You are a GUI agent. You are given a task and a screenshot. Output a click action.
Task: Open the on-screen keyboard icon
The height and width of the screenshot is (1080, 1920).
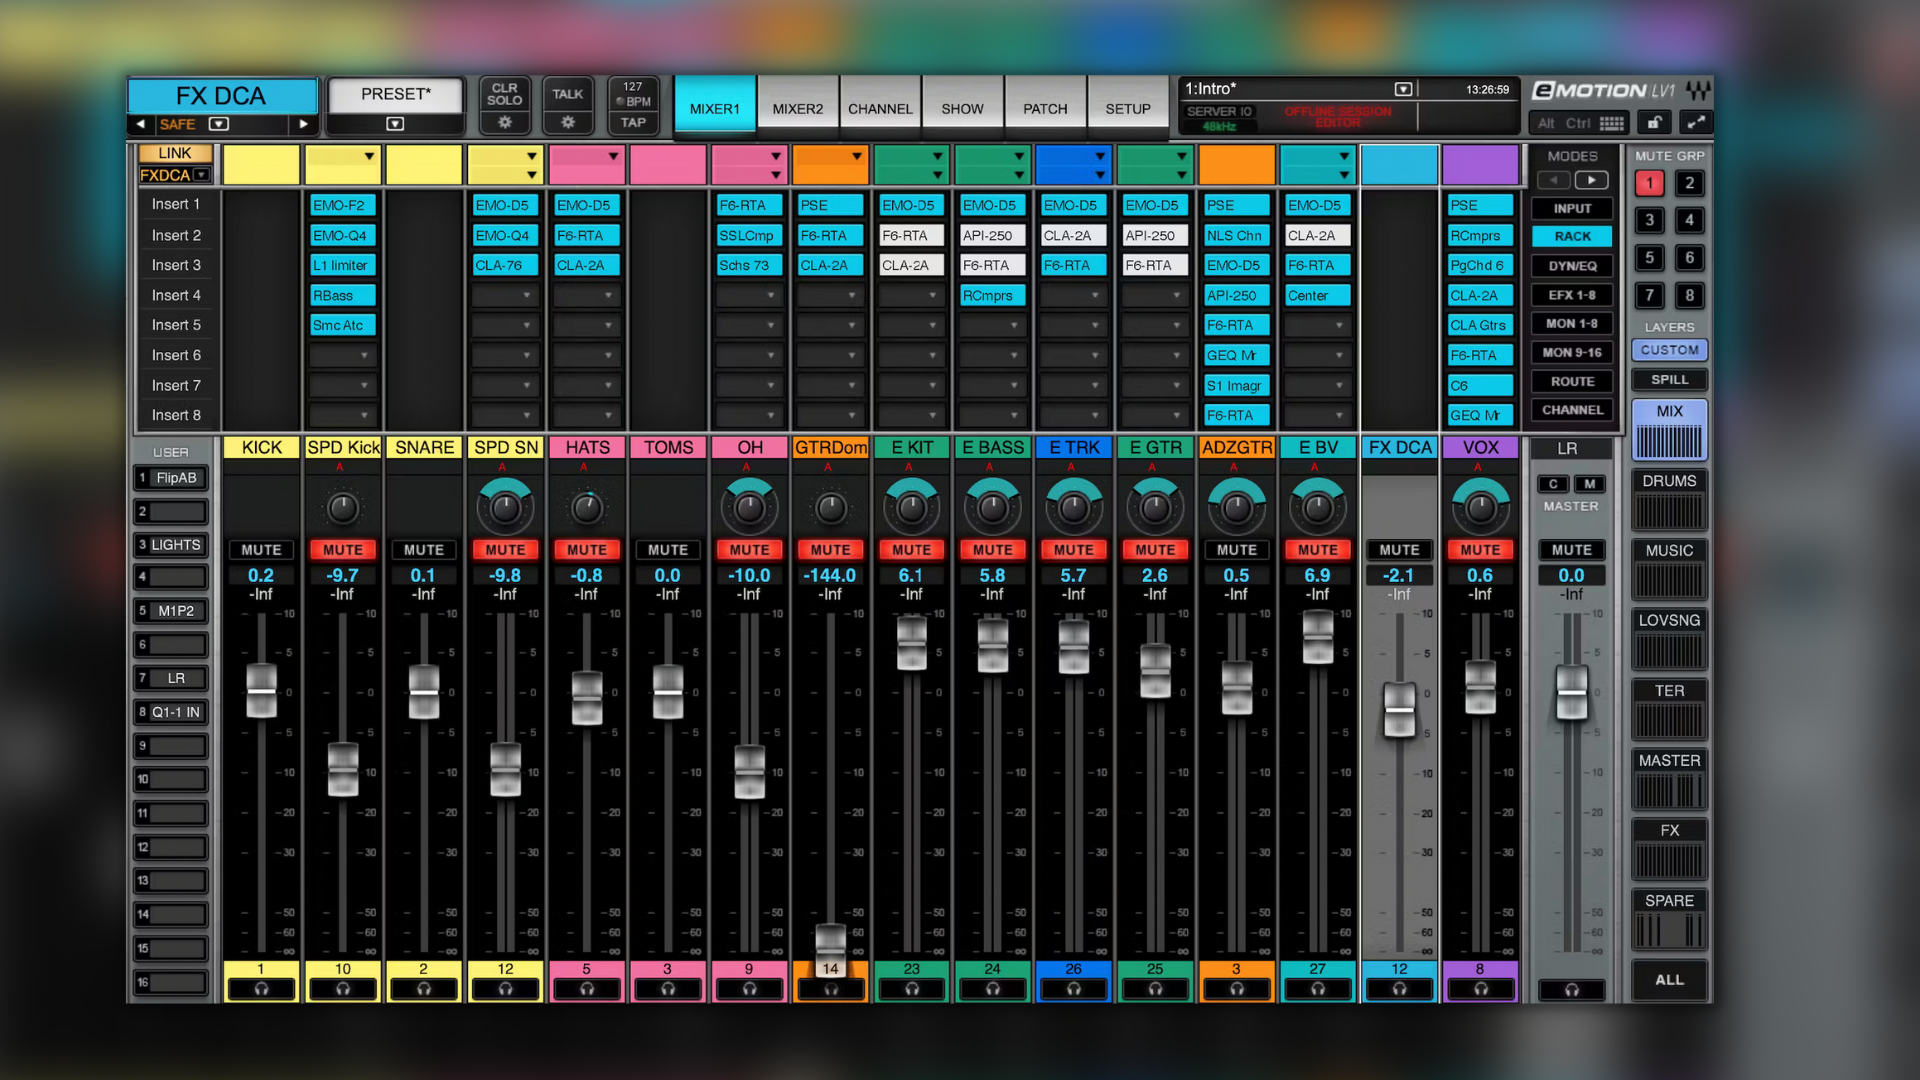1611,123
